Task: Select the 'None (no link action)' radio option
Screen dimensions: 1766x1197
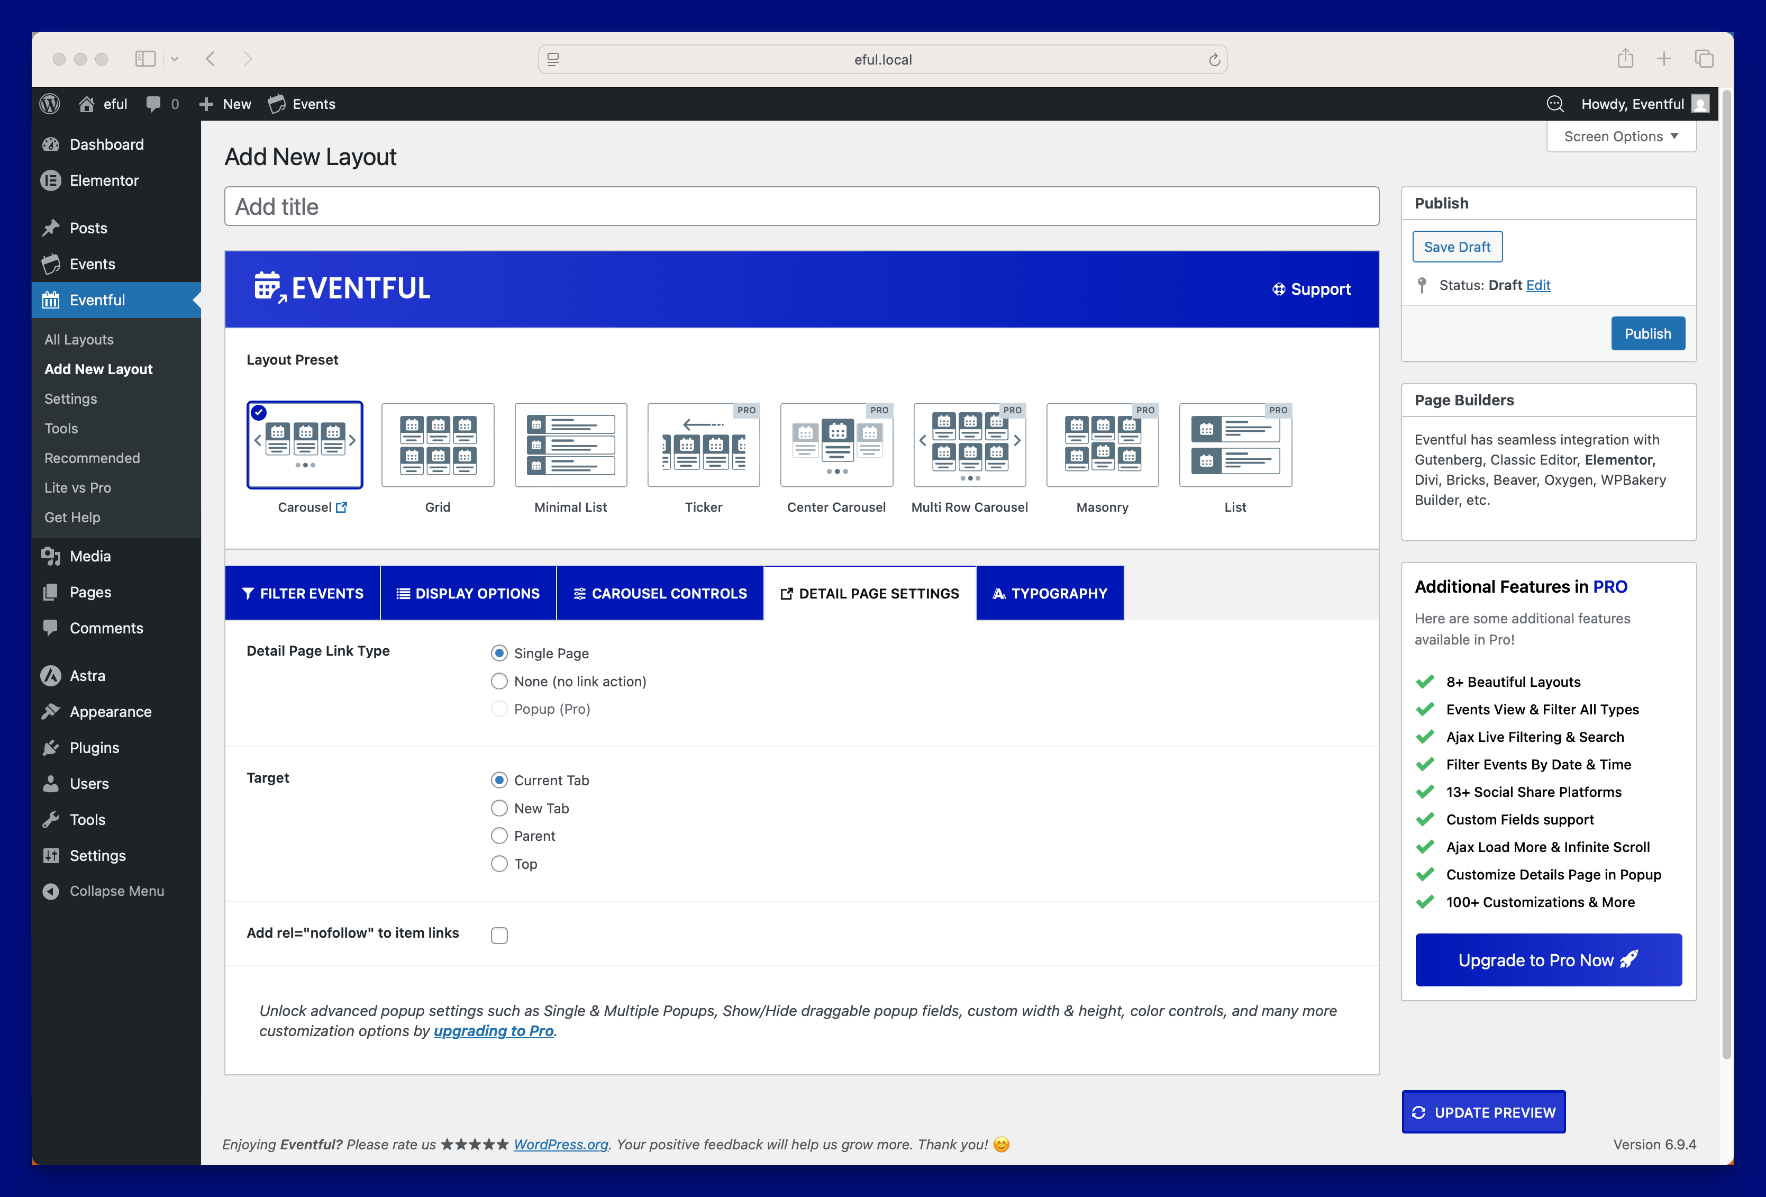Action: coord(500,681)
